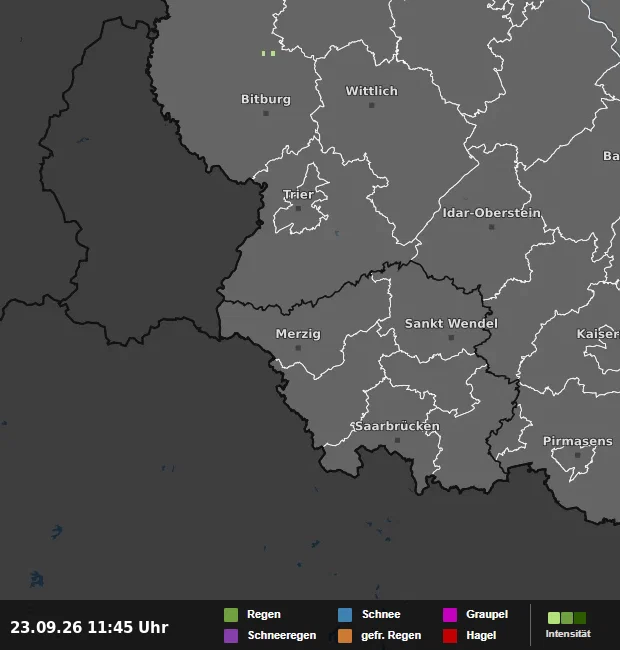620x650 pixels.
Task: Click the light green rain pixels near Bitburg
Action: [268, 53]
